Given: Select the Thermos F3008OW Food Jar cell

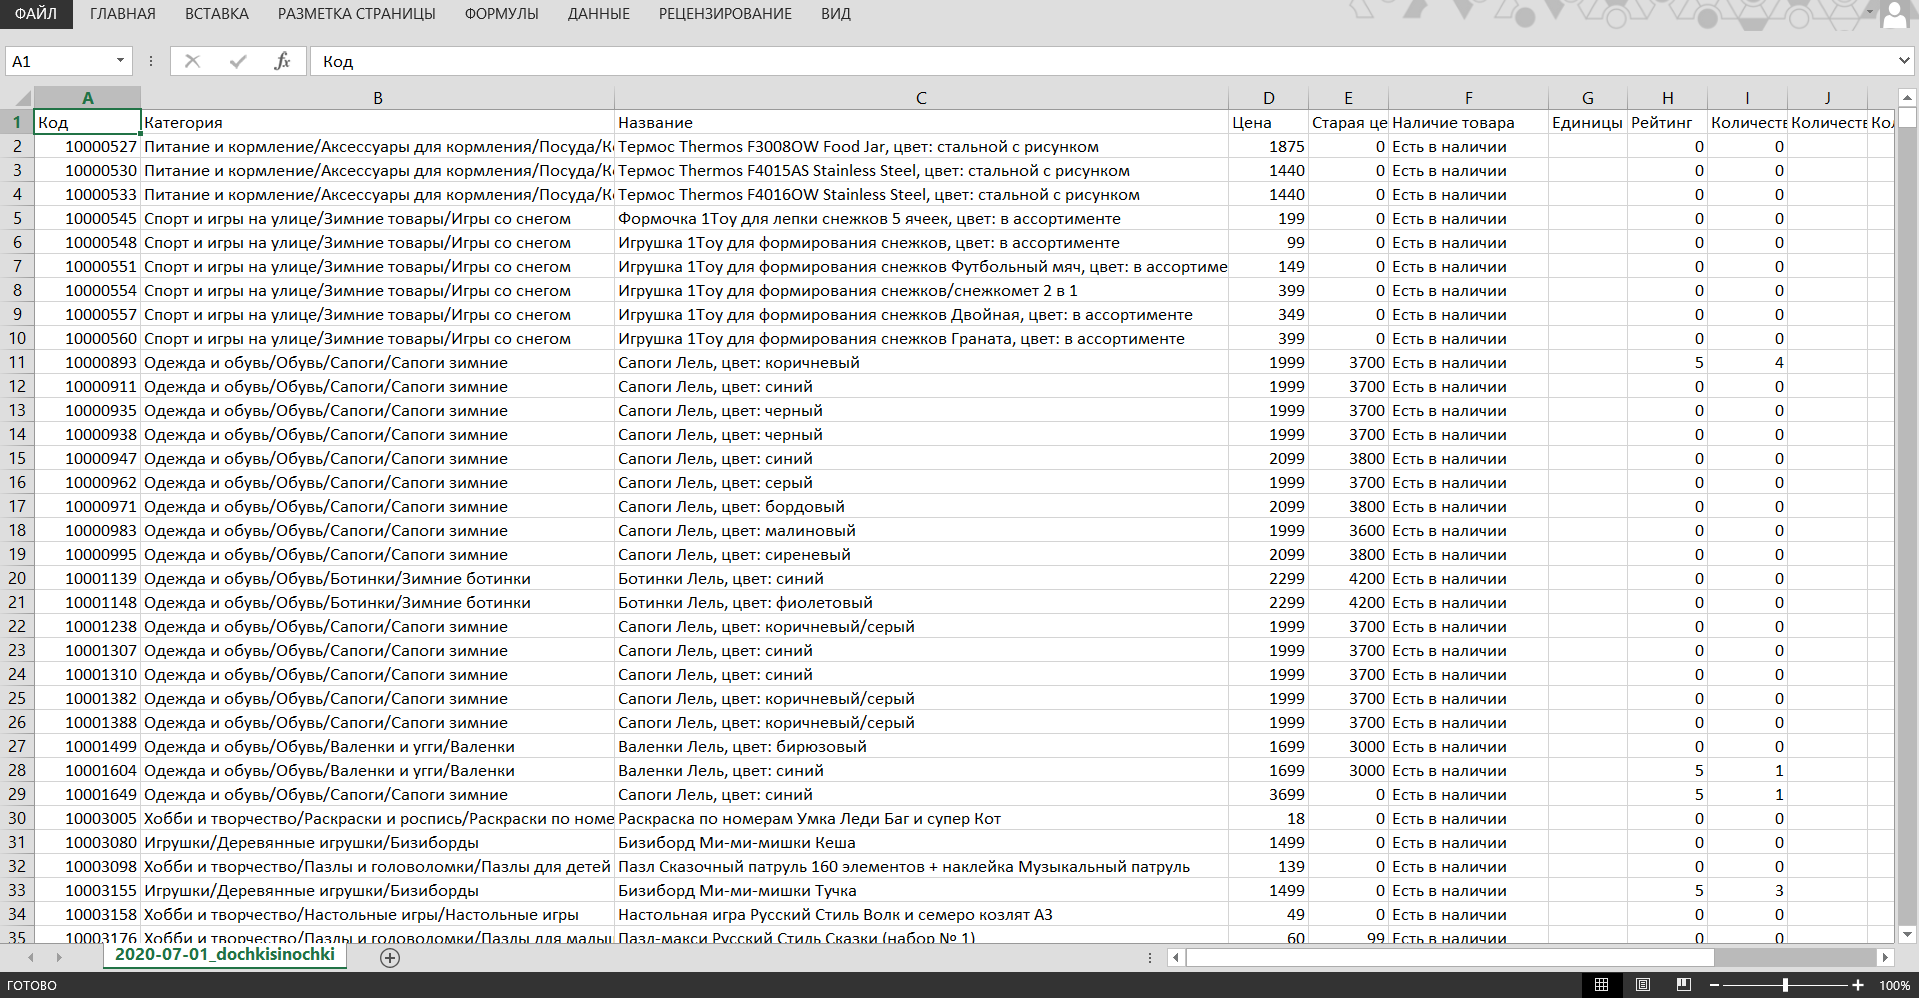Looking at the screenshot, I should pos(921,146).
